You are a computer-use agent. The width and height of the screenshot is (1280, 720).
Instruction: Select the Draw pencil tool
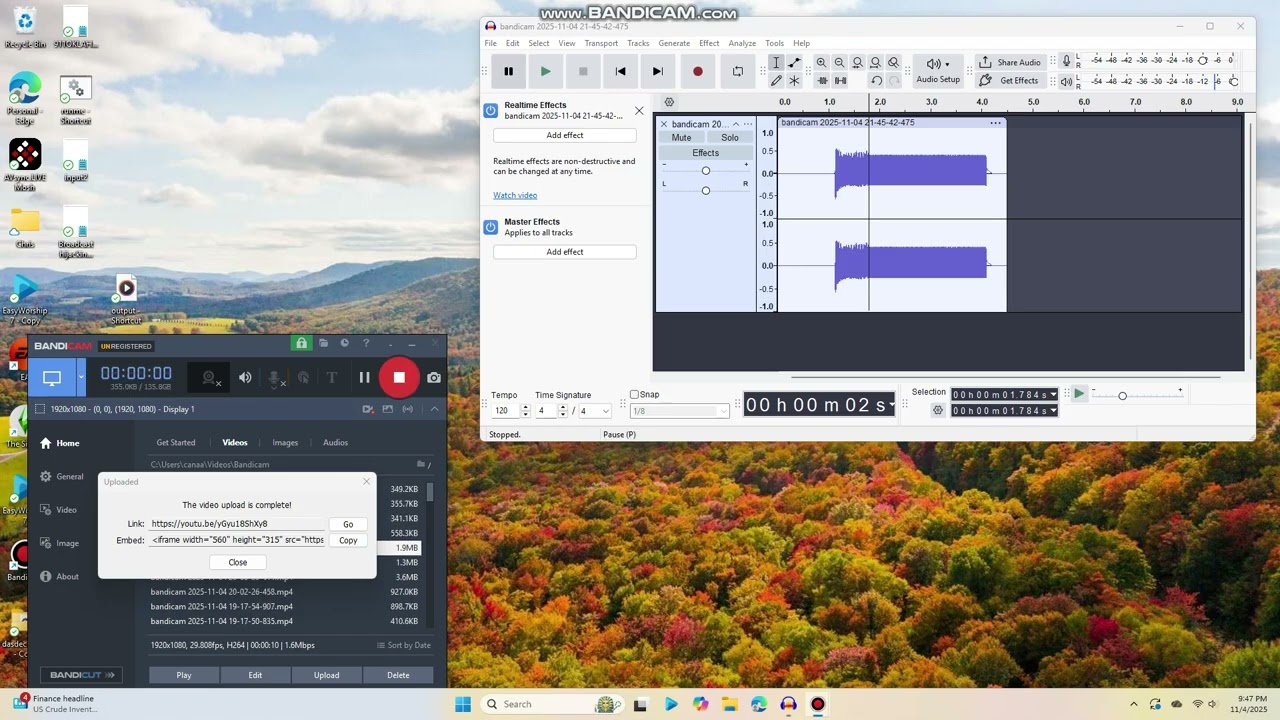(x=776, y=80)
